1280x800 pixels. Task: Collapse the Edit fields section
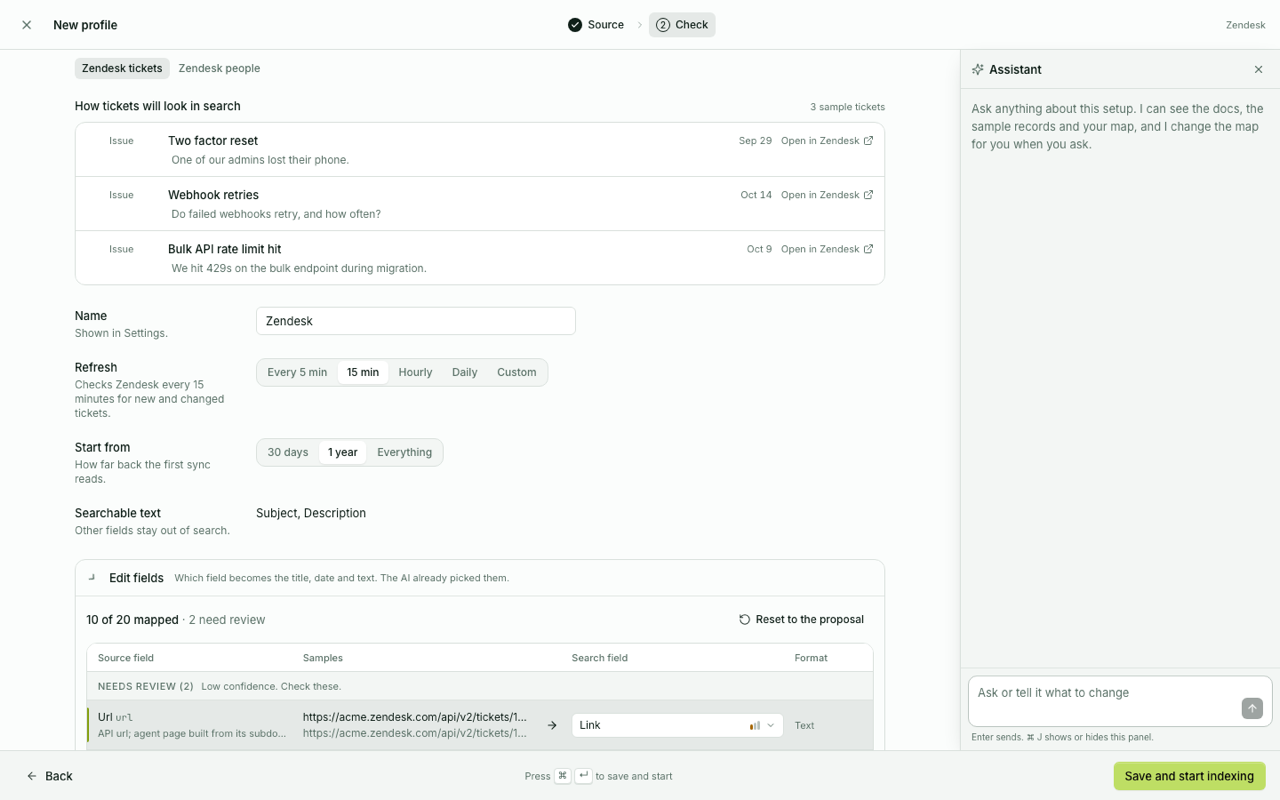click(x=92, y=578)
